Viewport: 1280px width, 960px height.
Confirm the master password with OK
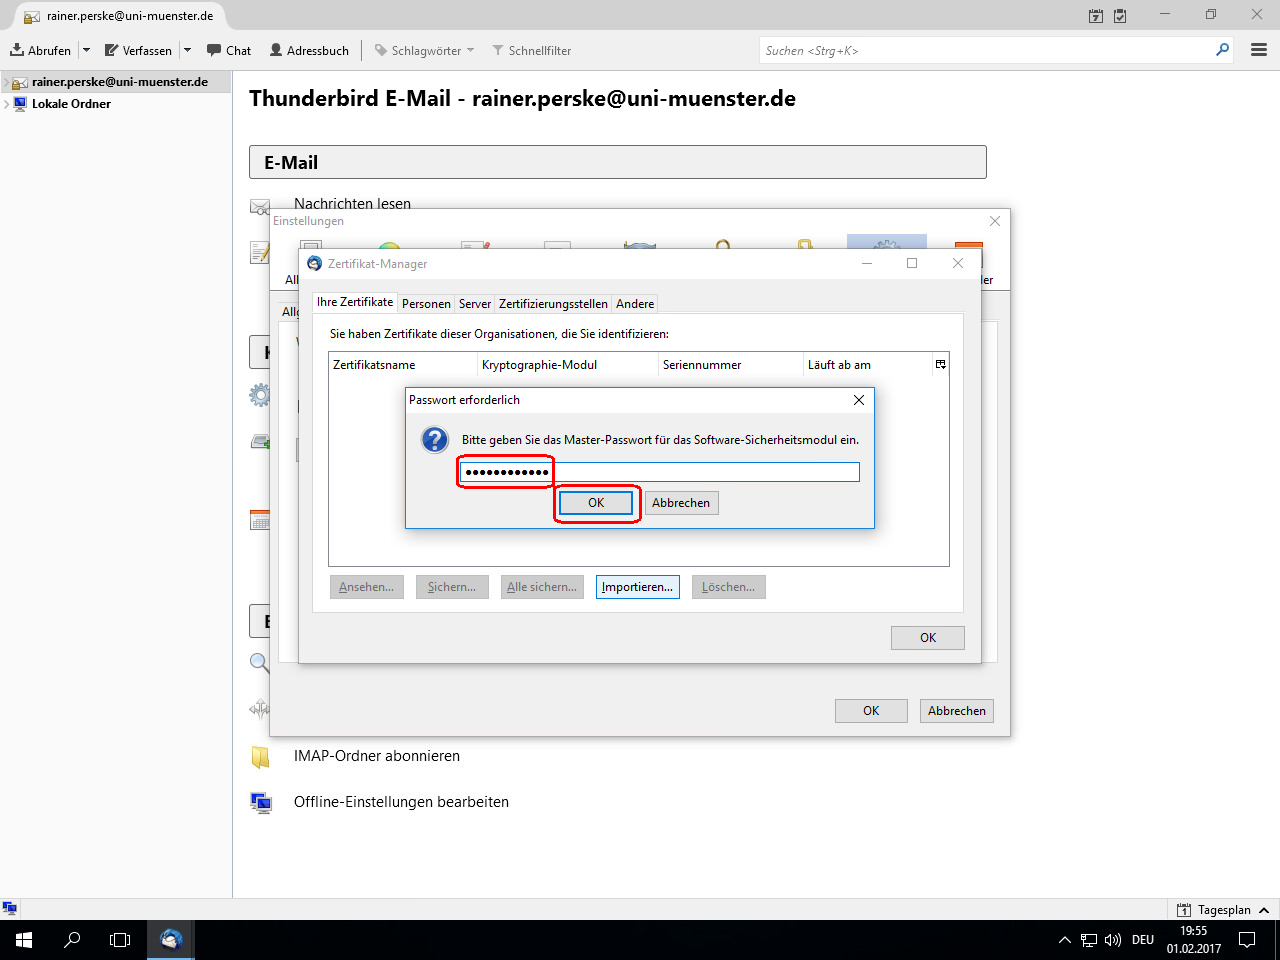click(x=596, y=503)
